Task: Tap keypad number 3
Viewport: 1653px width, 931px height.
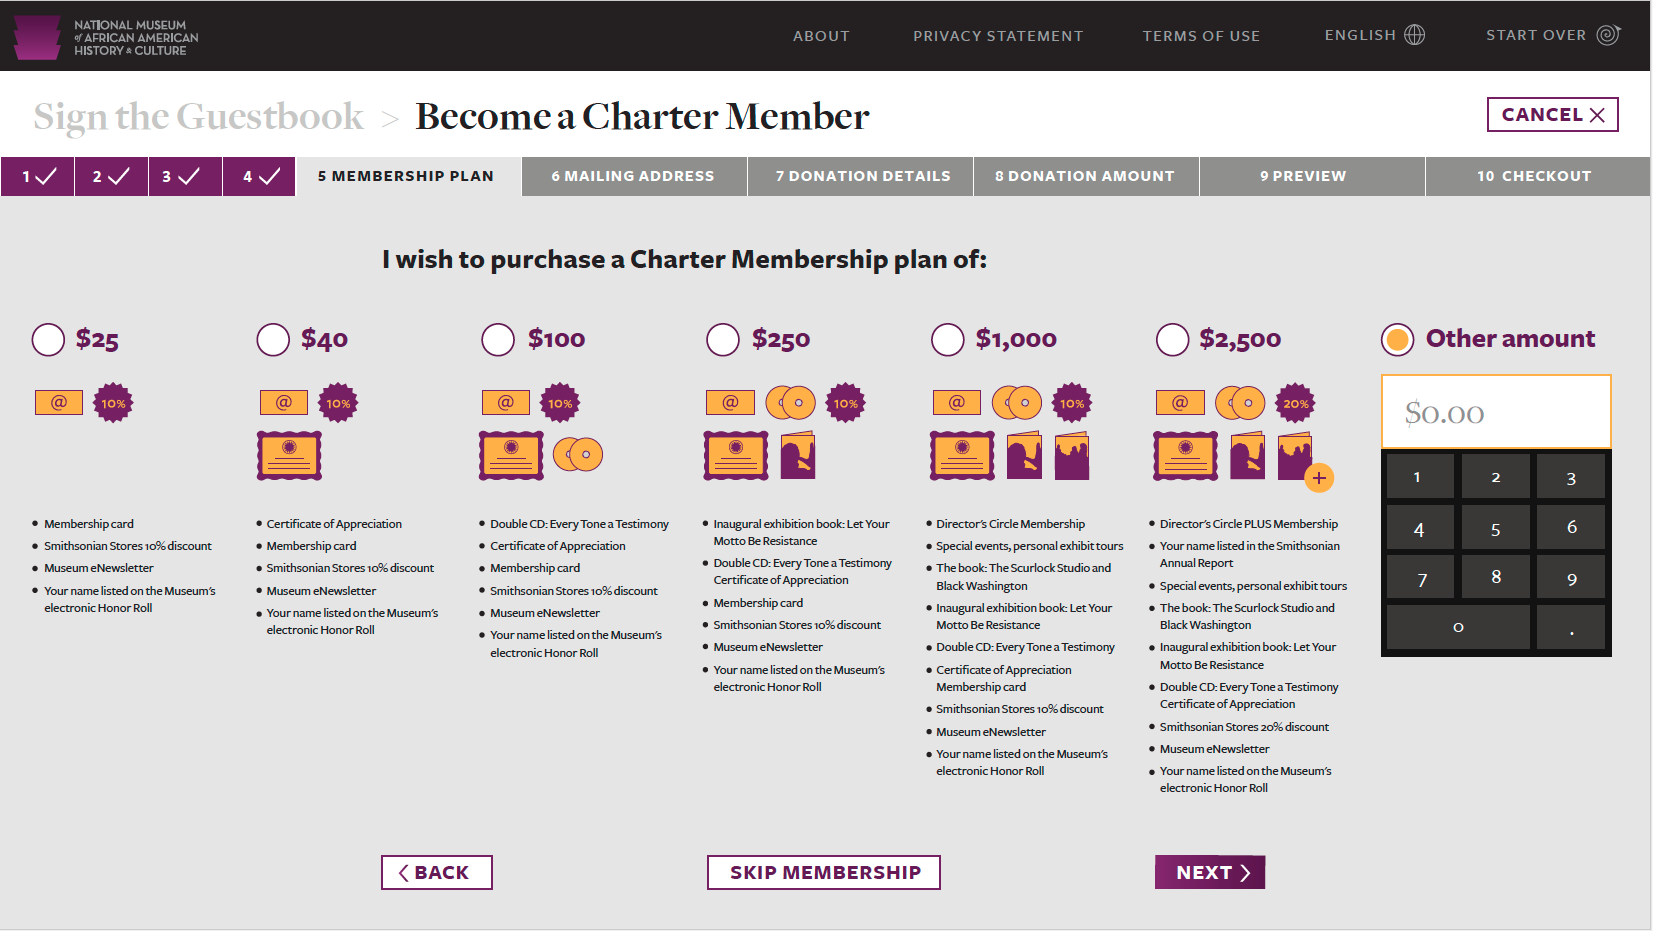Action: 1571,477
